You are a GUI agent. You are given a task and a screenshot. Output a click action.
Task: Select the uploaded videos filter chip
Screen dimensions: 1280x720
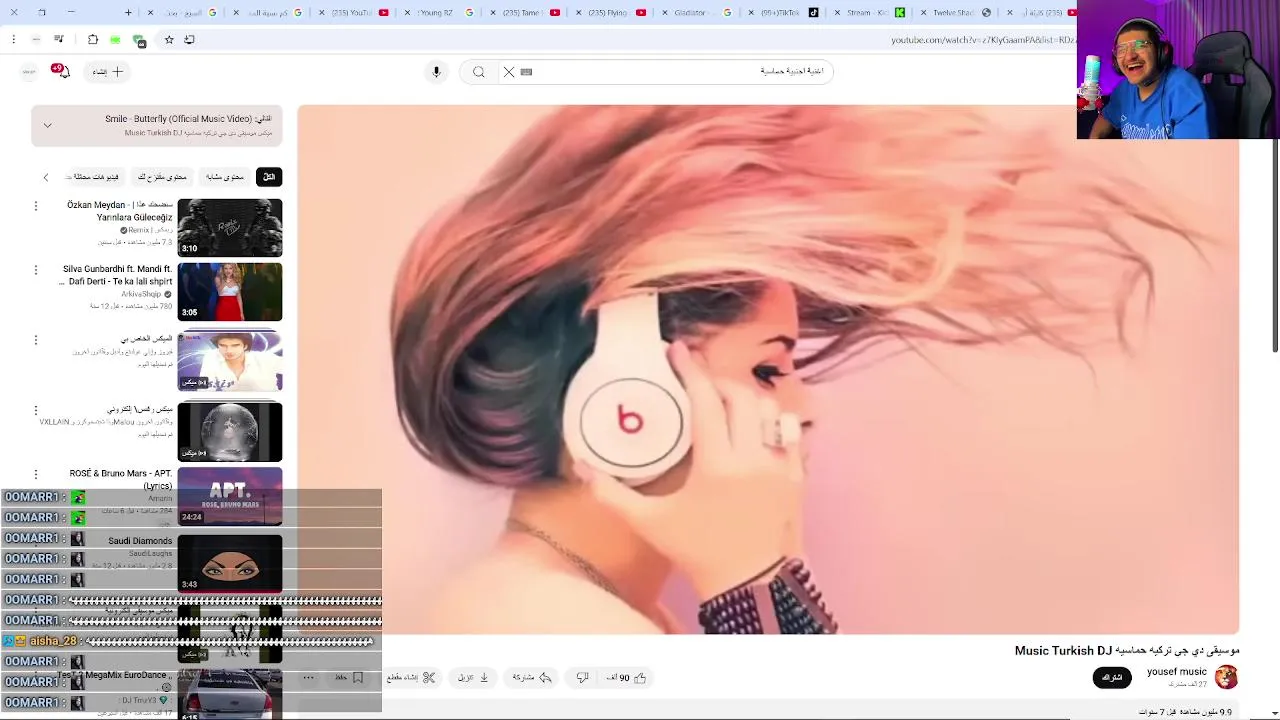point(94,177)
